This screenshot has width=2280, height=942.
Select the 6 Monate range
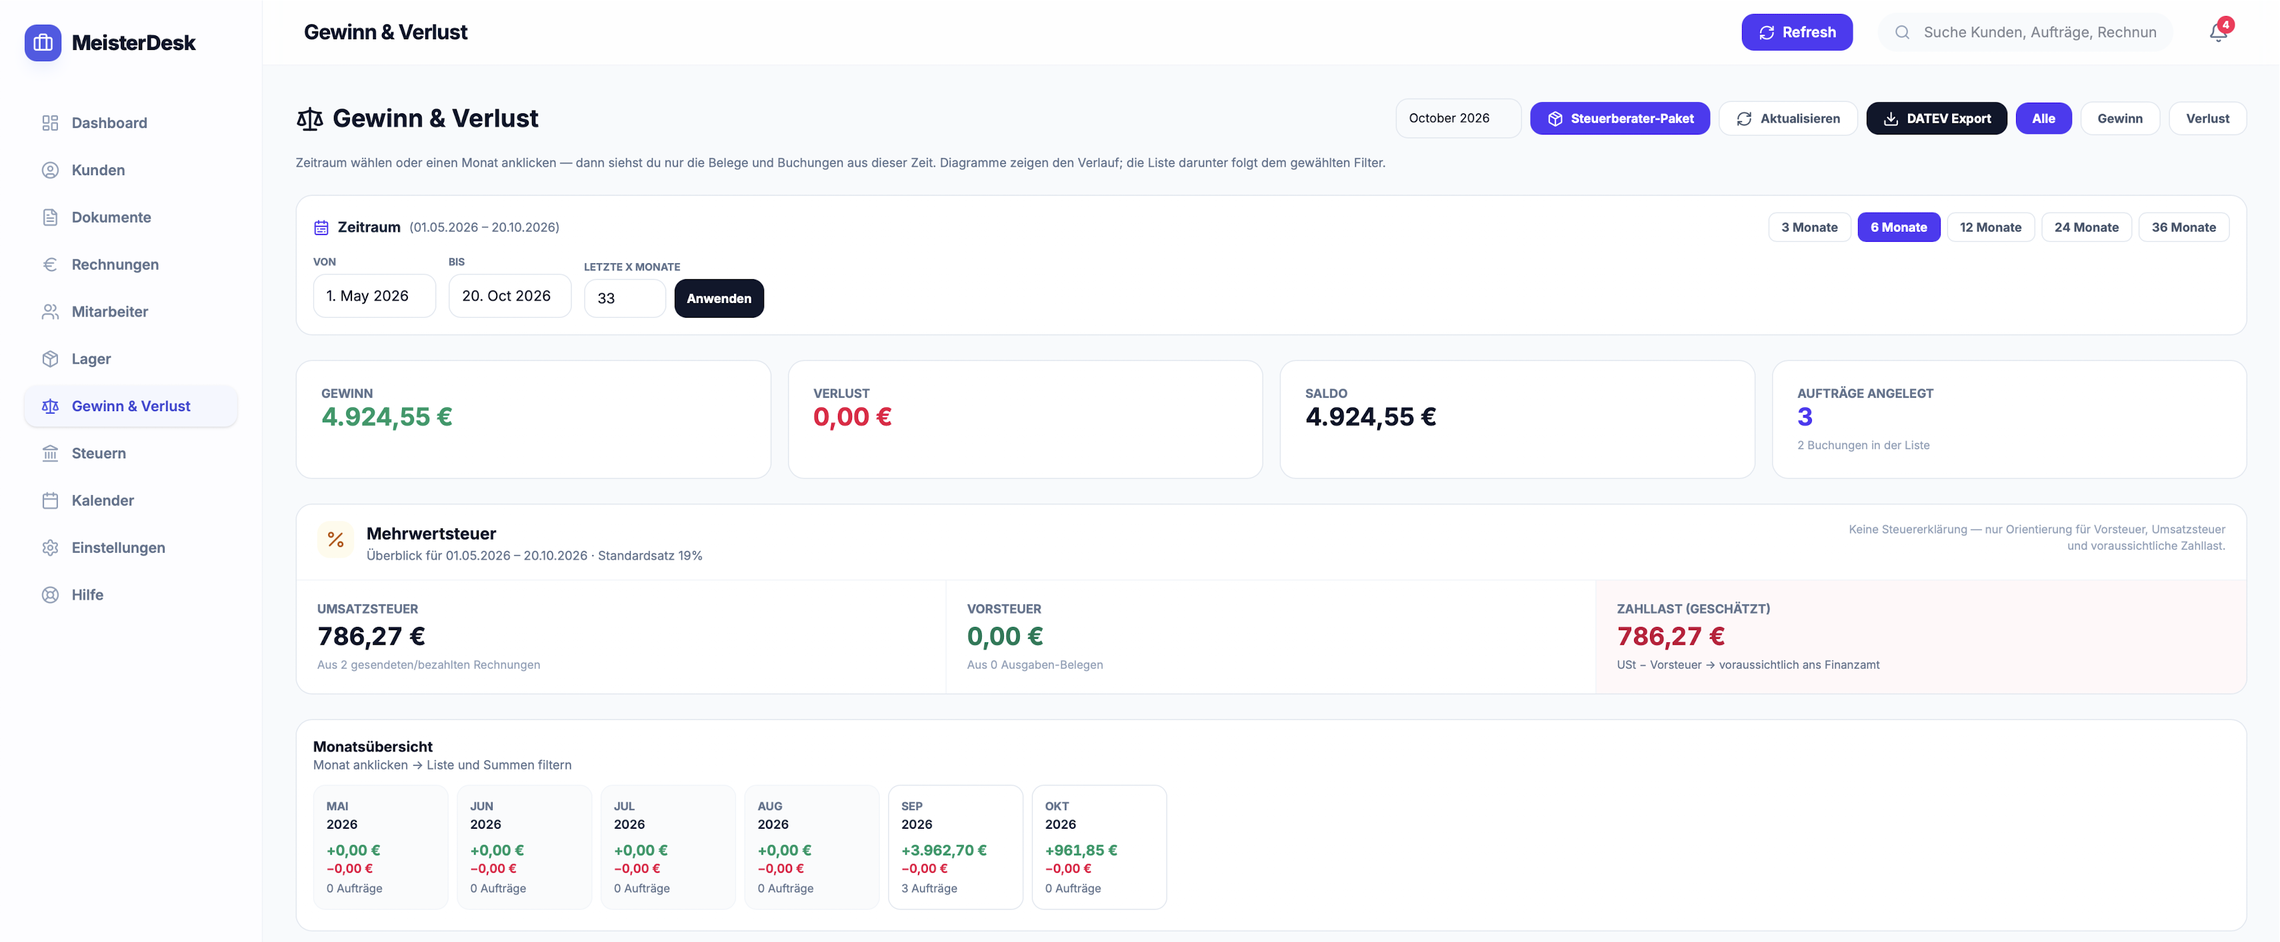click(1898, 227)
